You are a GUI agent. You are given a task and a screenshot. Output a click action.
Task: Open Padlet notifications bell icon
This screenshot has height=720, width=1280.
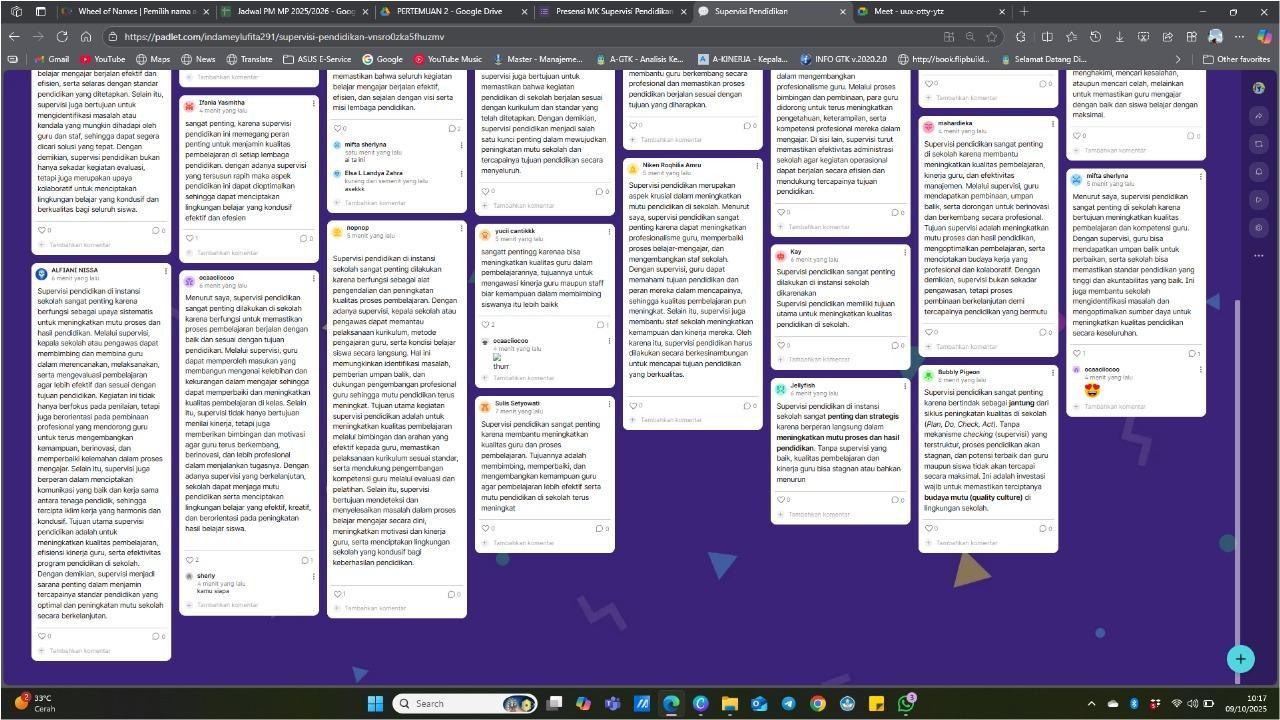click(x=1259, y=172)
